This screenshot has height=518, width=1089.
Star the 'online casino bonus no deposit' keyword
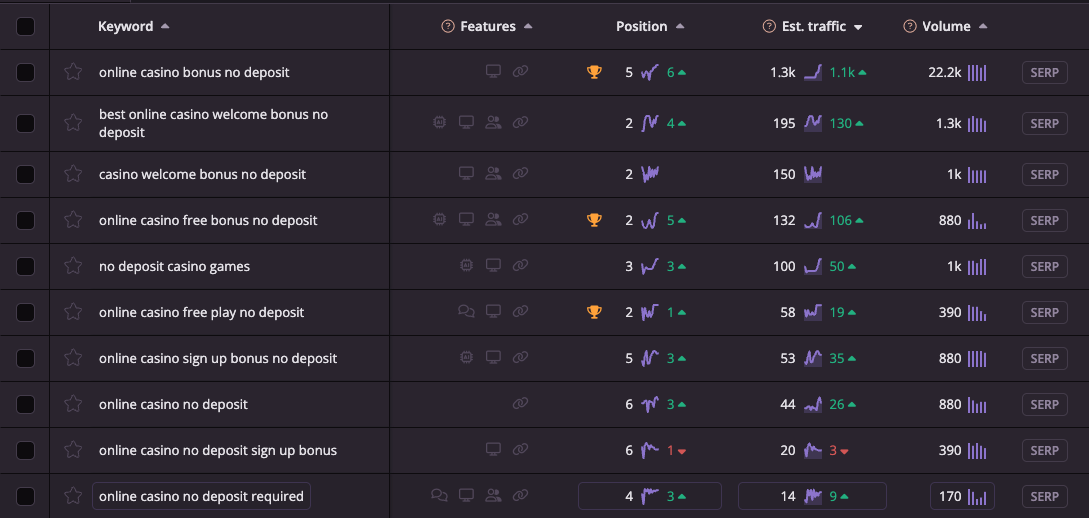tap(73, 72)
